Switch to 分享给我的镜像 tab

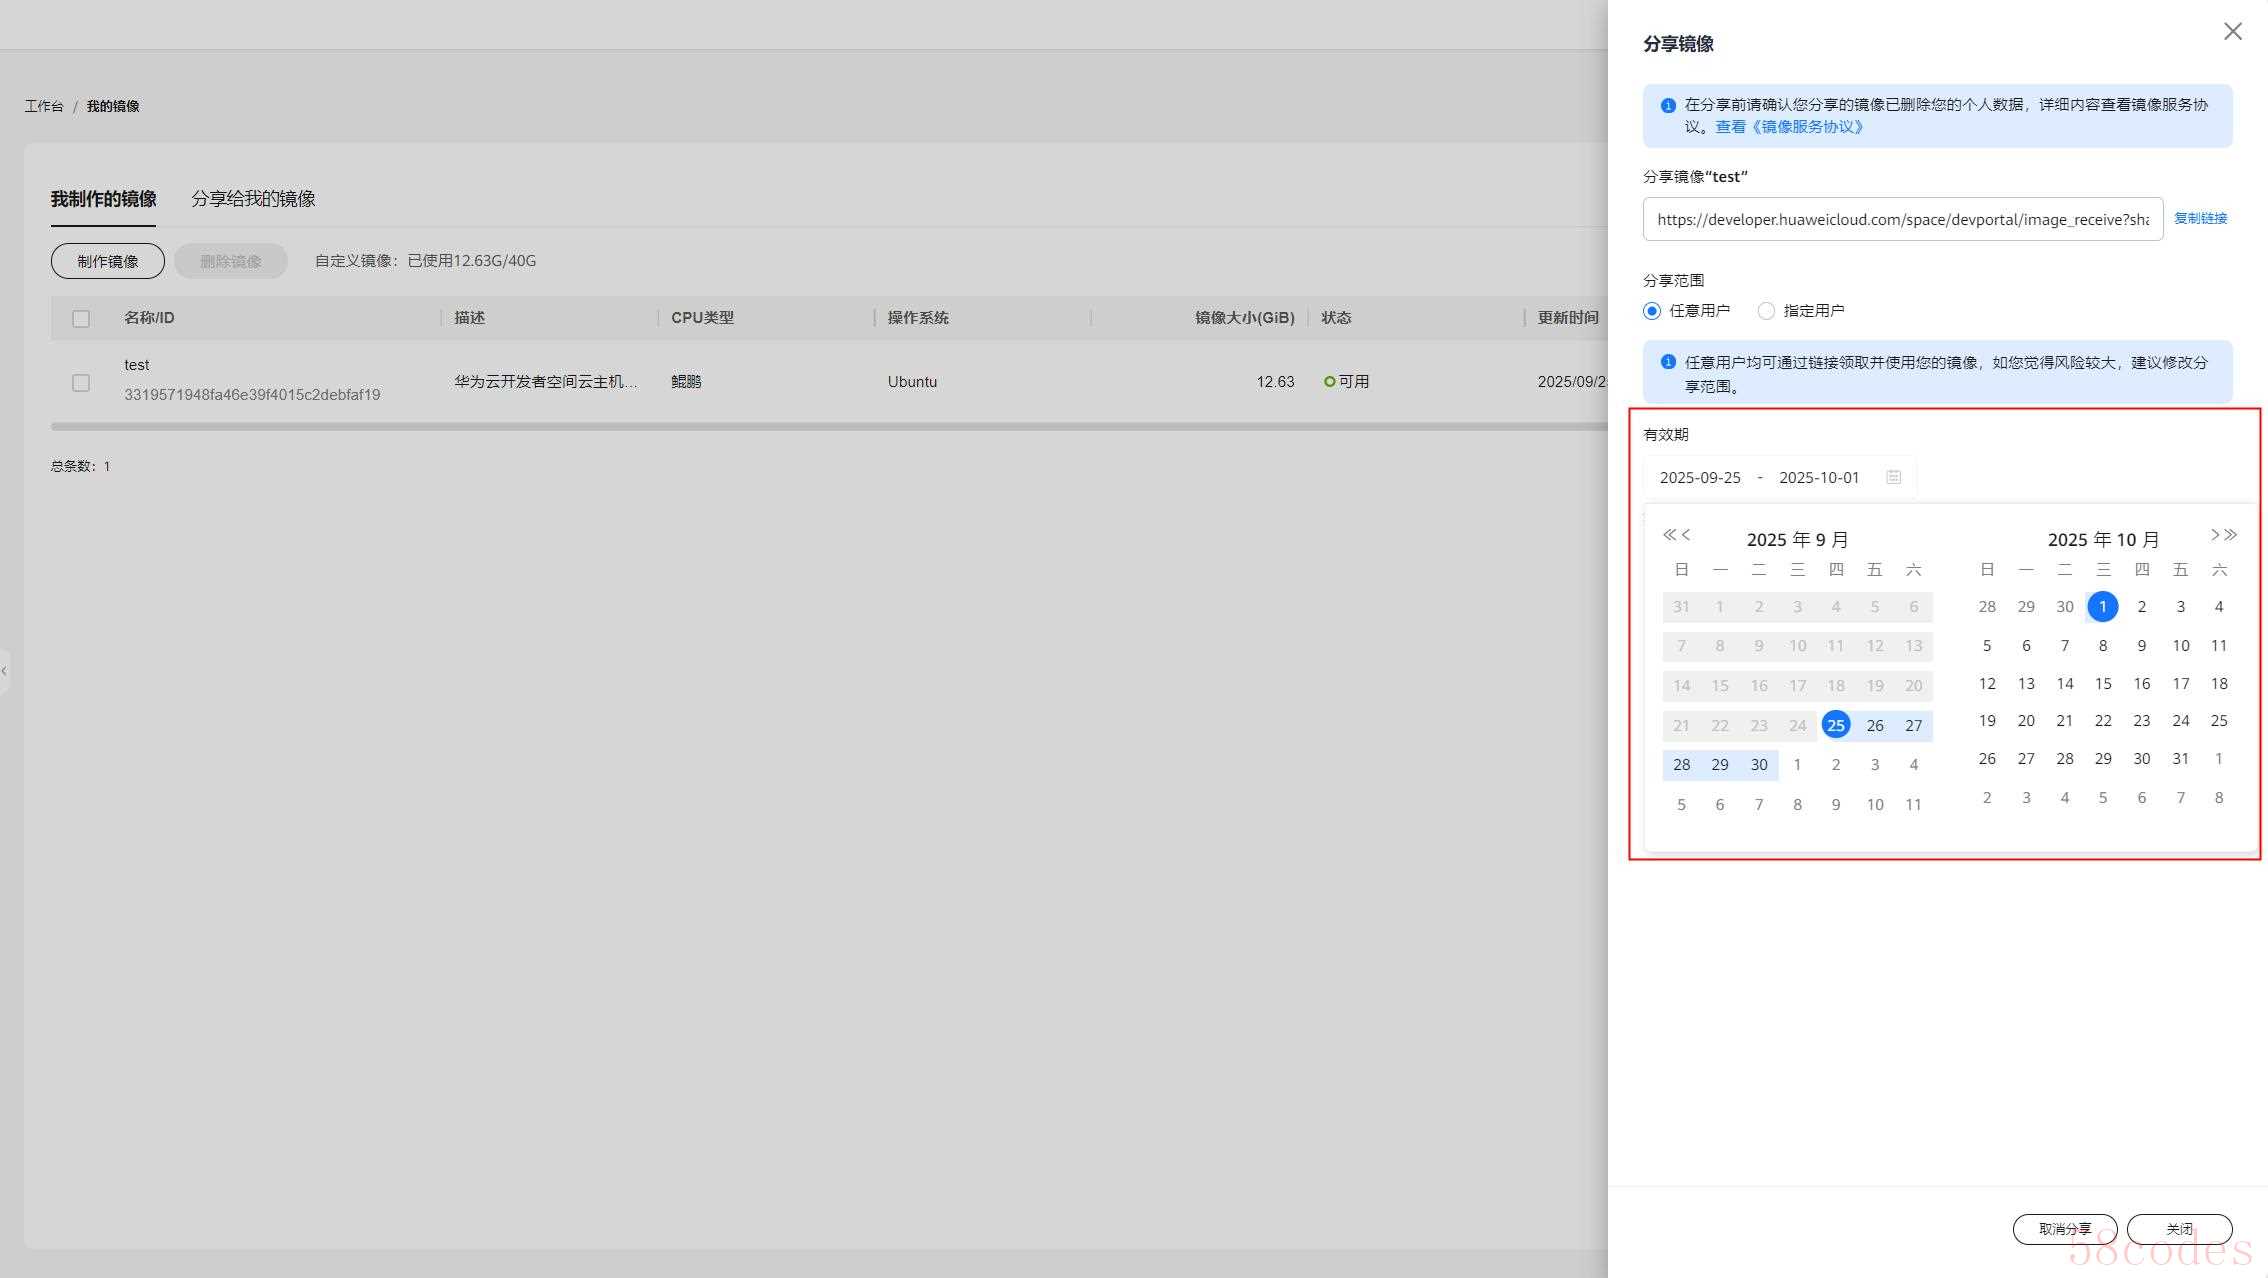tap(253, 199)
